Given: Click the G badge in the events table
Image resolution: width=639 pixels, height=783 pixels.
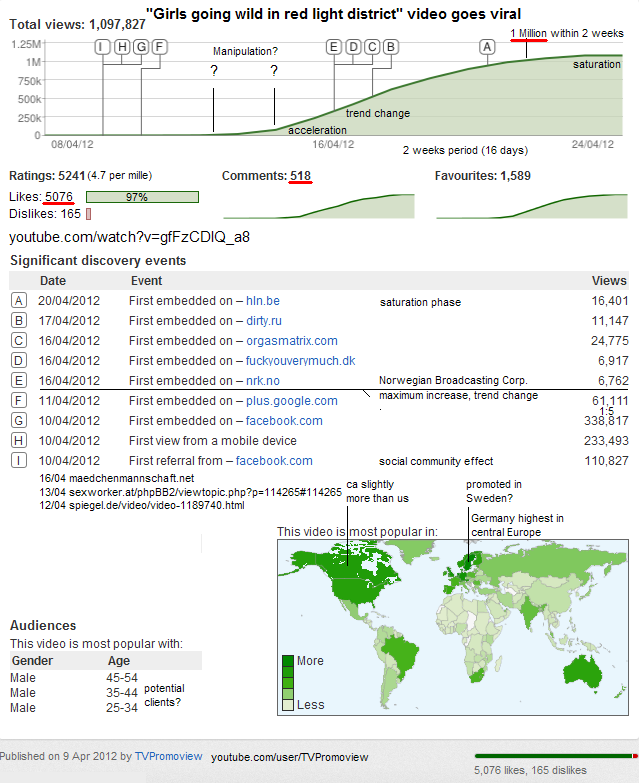Looking at the screenshot, I should click(18, 421).
